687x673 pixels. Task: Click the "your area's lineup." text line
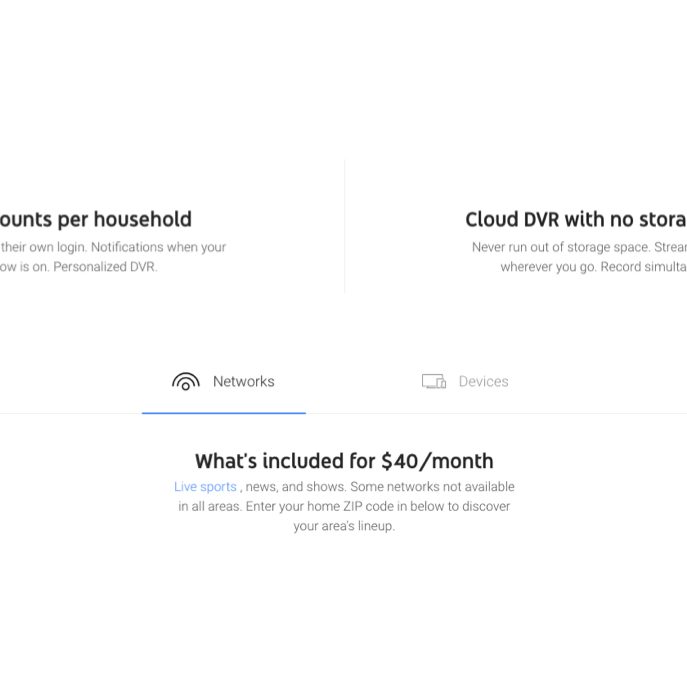click(x=344, y=526)
